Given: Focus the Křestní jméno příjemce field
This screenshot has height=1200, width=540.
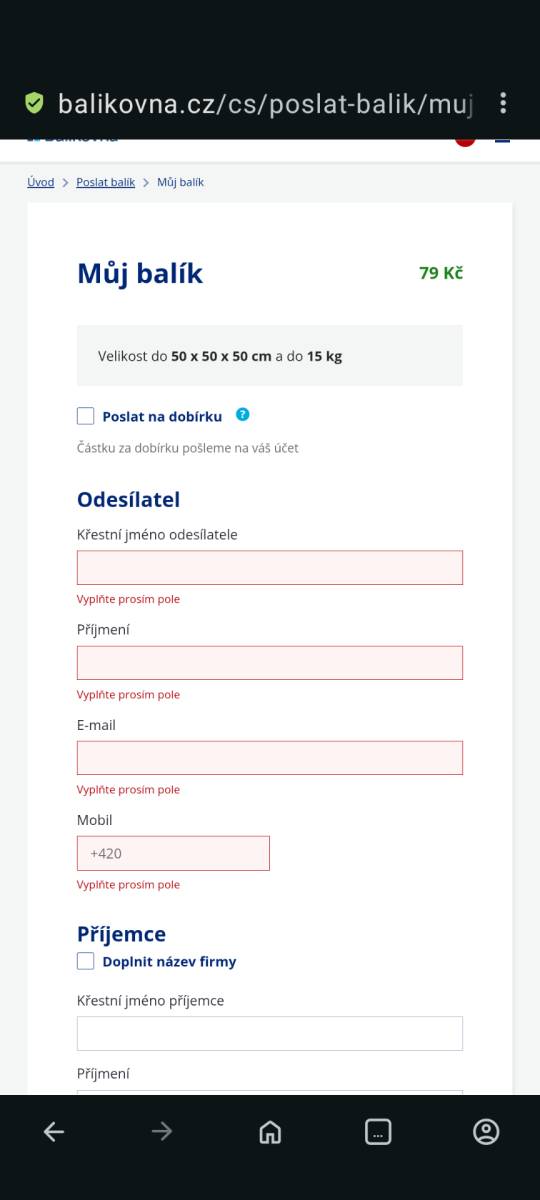Looking at the screenshot, I should pyautogui.click(x=270, y=1033).
